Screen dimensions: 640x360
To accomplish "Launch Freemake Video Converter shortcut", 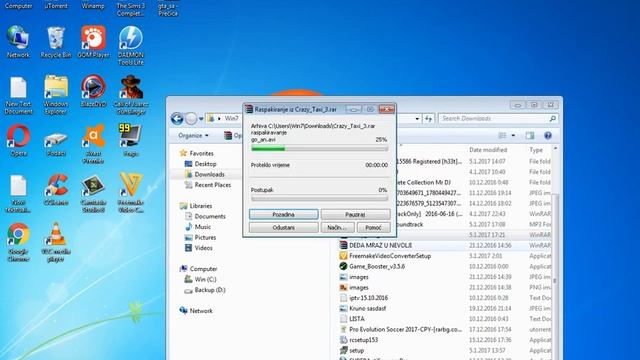I will point(131,193).
